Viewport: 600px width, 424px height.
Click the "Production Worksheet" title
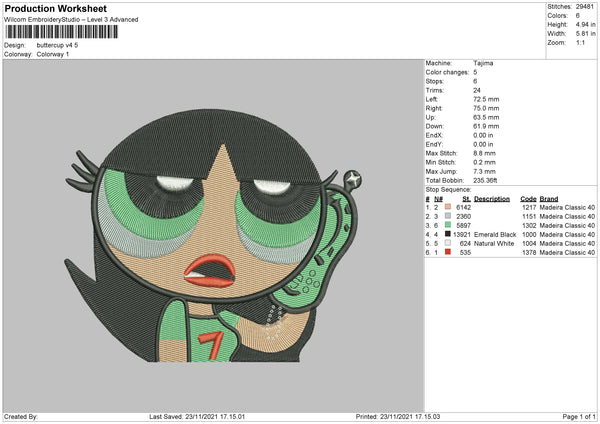(55, 8)
